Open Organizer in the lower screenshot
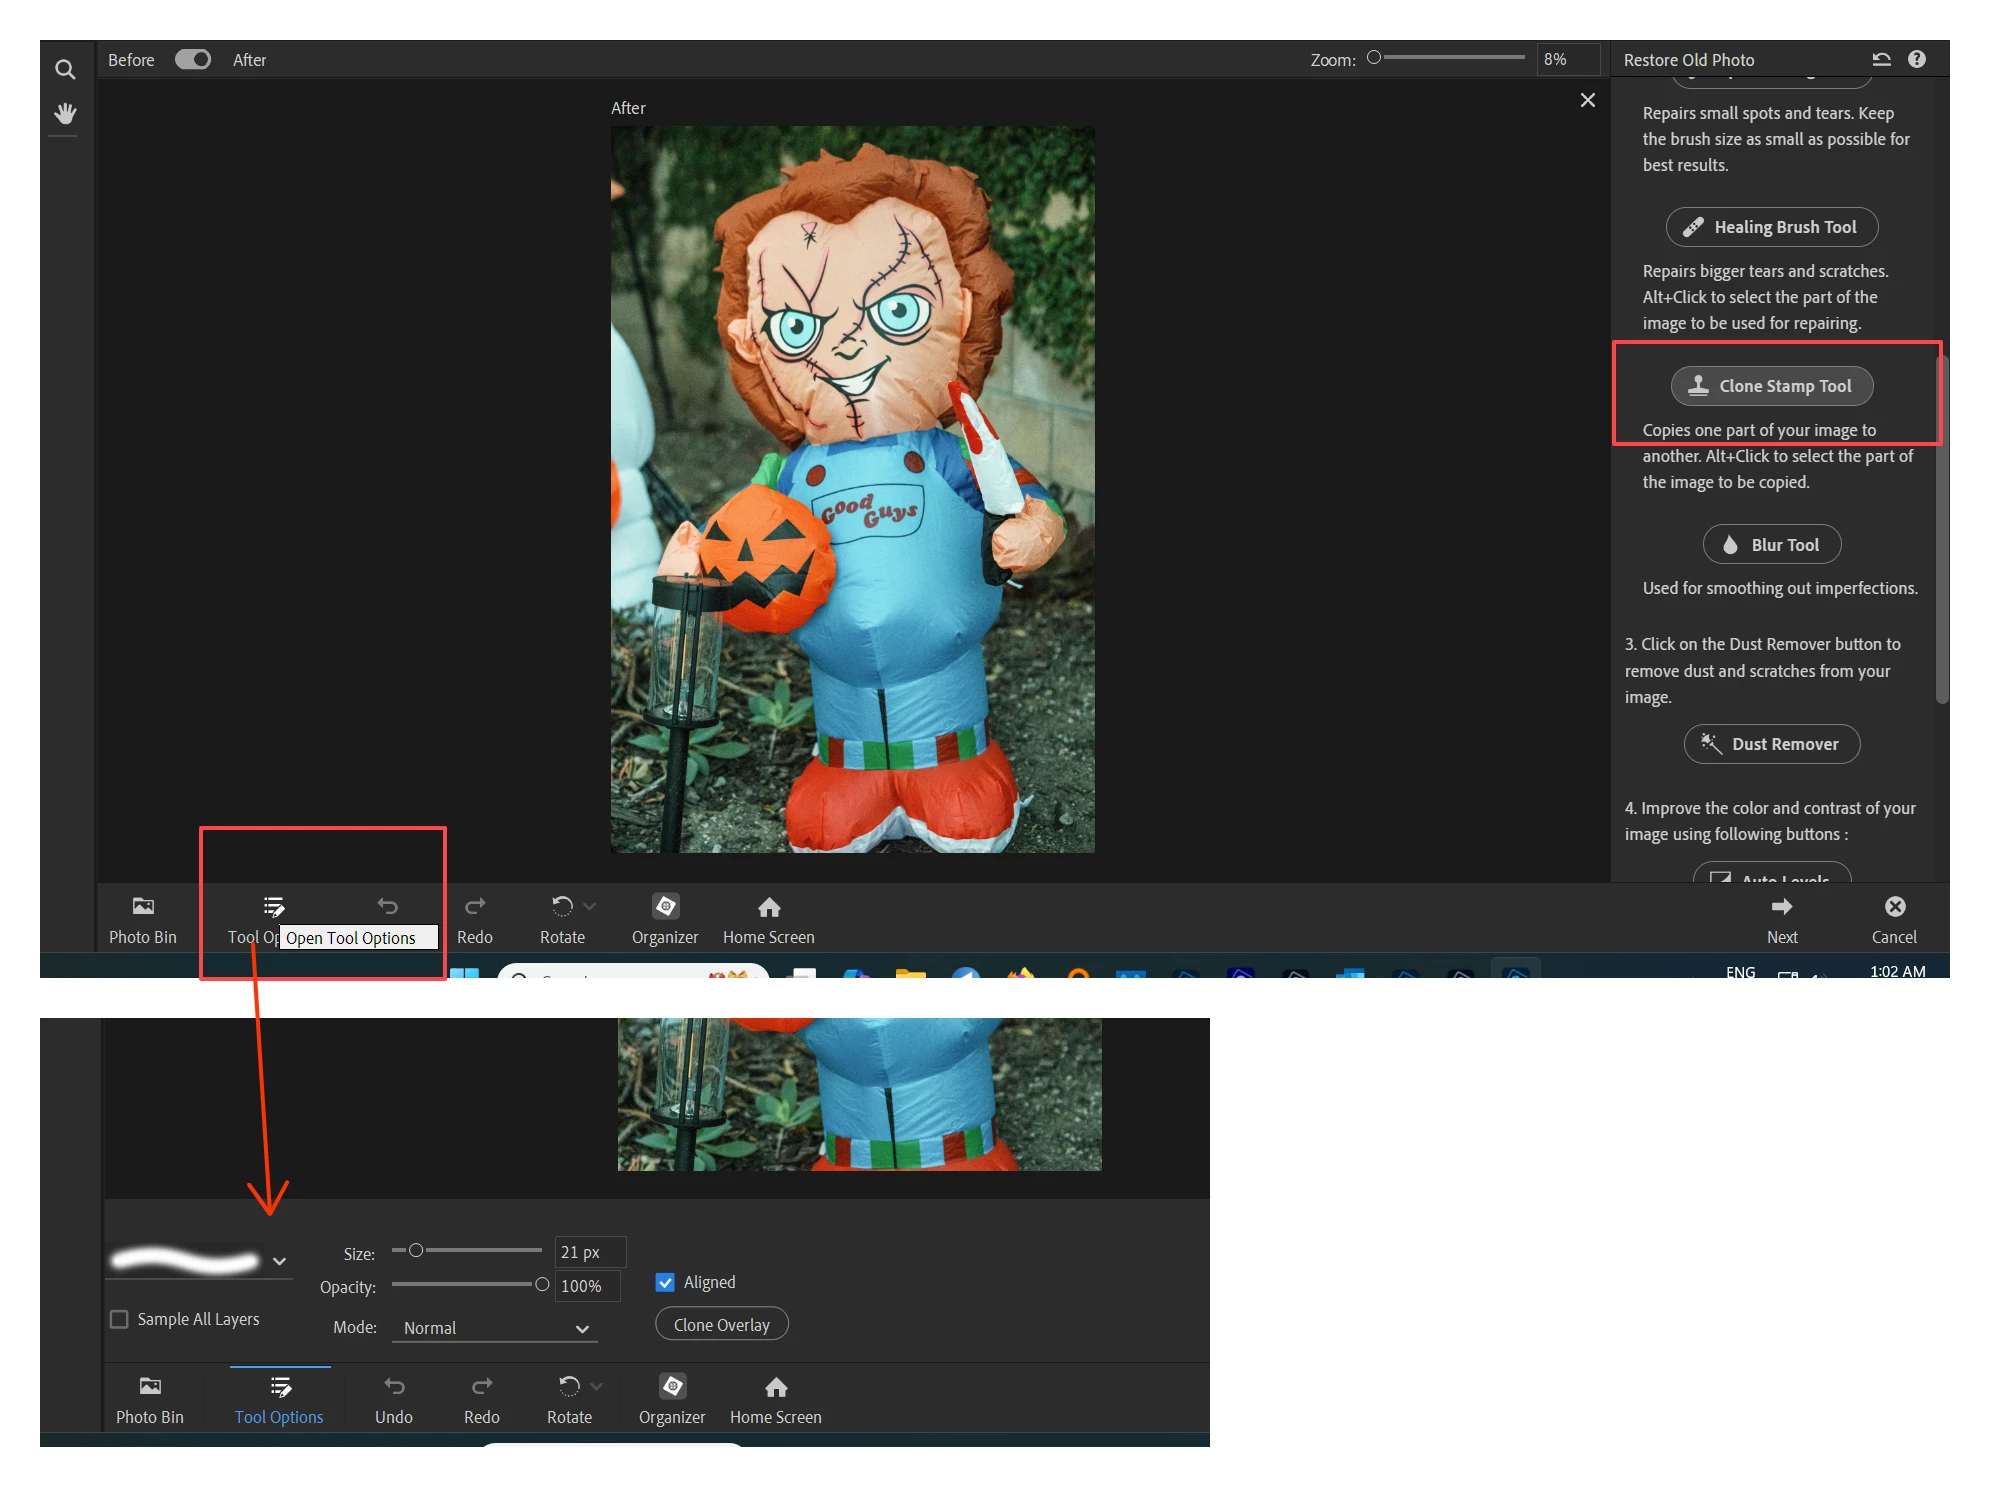The width and height of the screenshot is (1990, 1487). pyautogui.click(x=672, y=1399)
